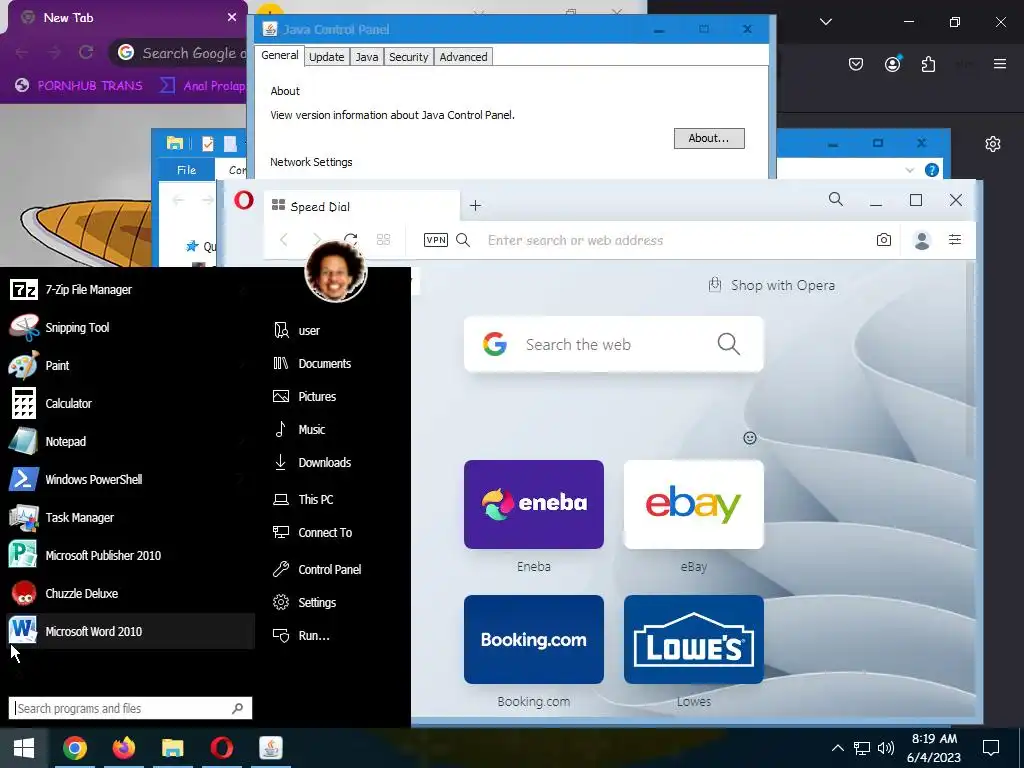Switch to Security tab in Java Control Panel
Screen dimensions: 1024x768
click(408, 57)
